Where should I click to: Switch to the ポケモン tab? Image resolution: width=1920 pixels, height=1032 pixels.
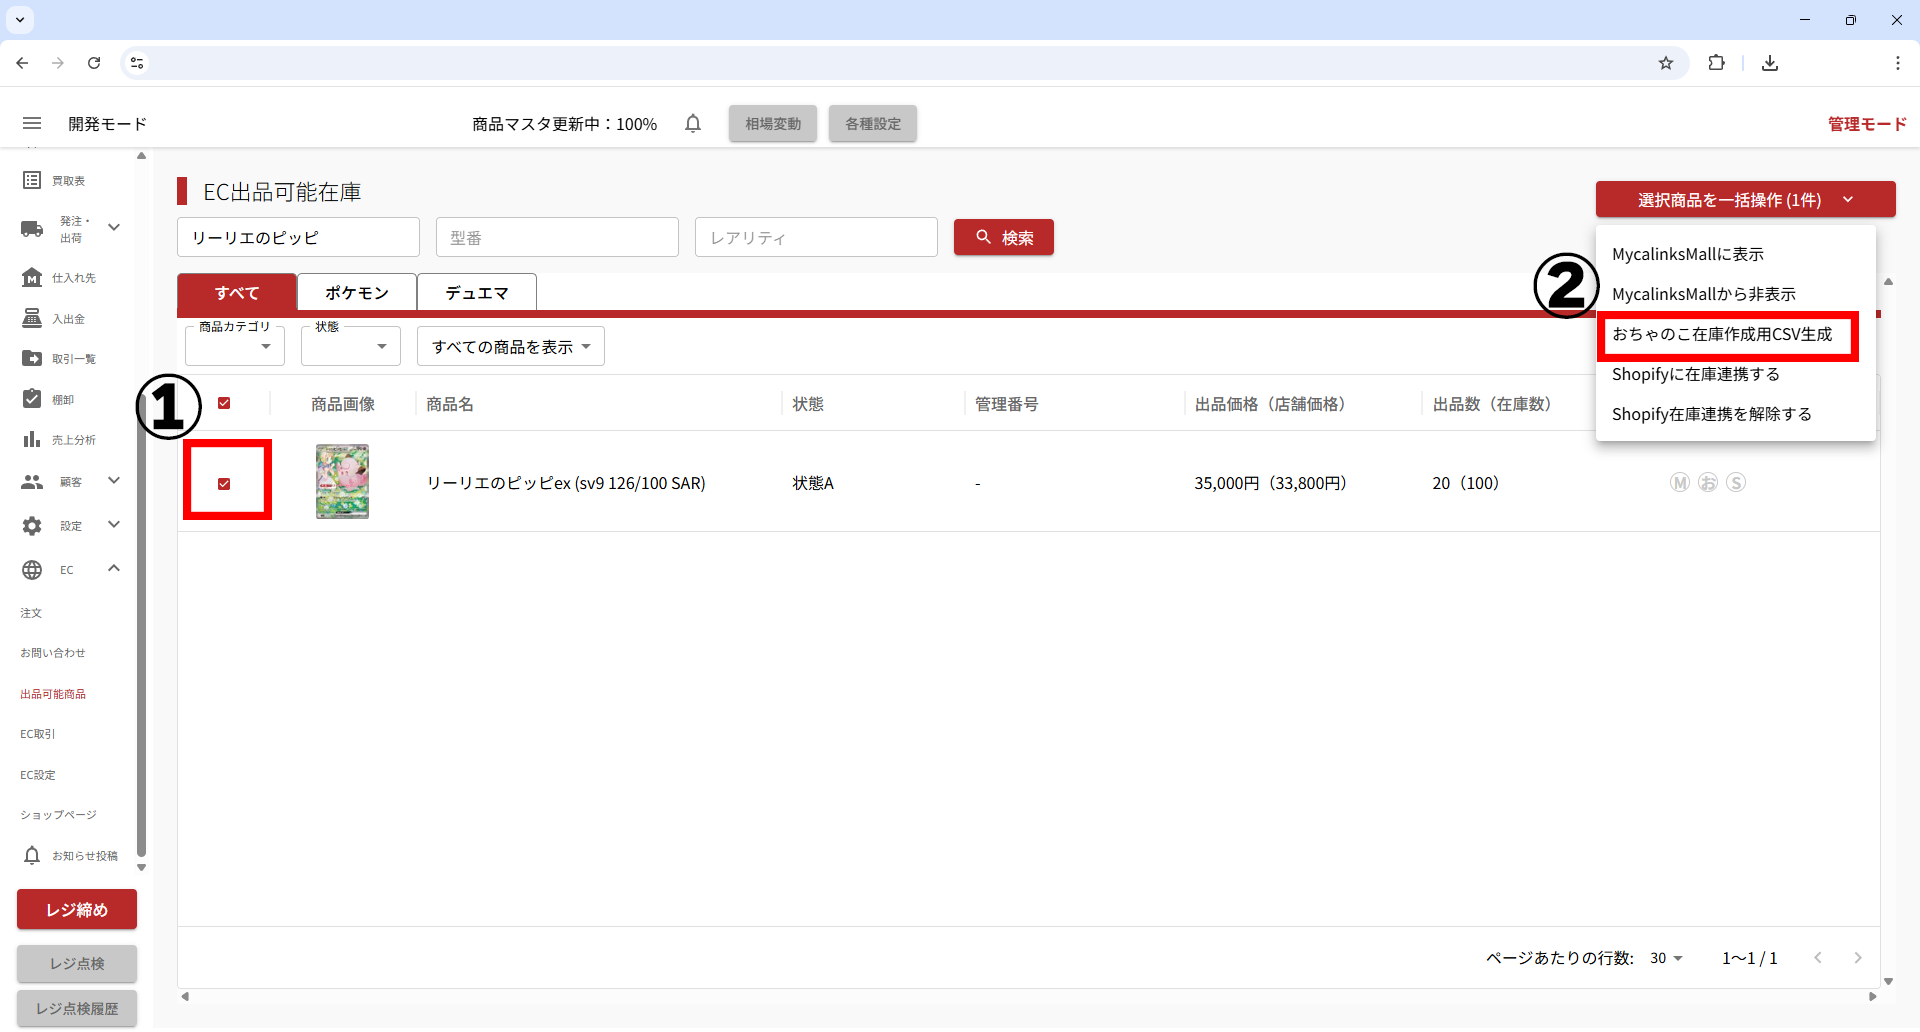[x=357, y=293]
